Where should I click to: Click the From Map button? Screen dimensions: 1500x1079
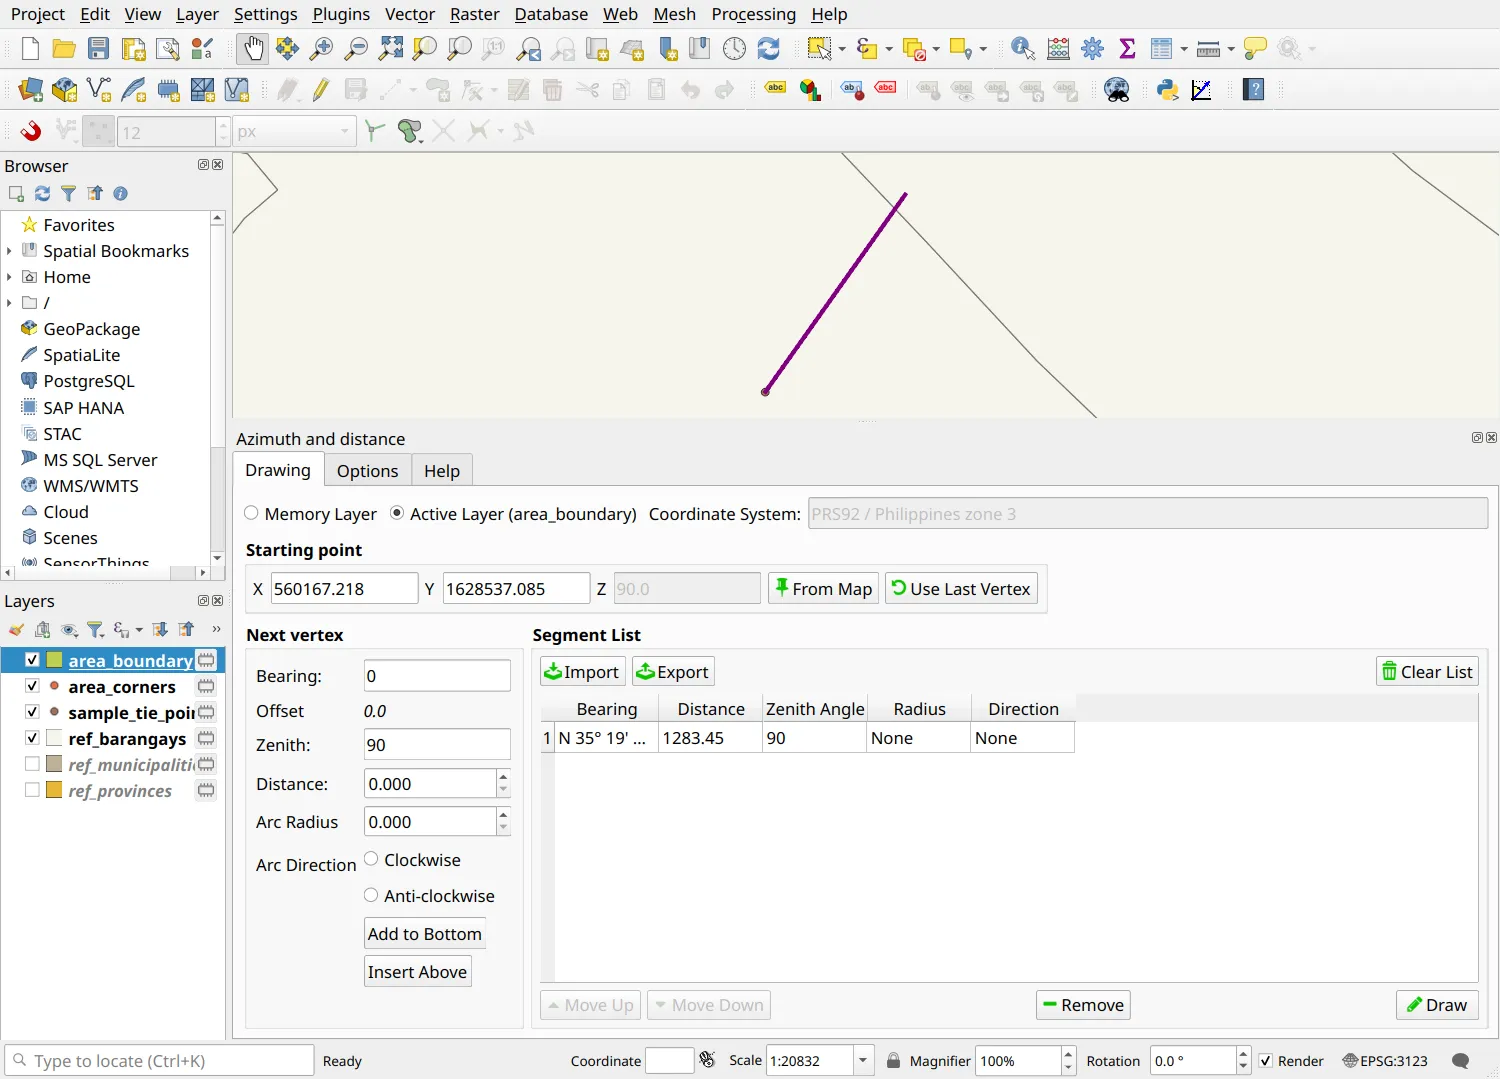(x=824, y=588)
